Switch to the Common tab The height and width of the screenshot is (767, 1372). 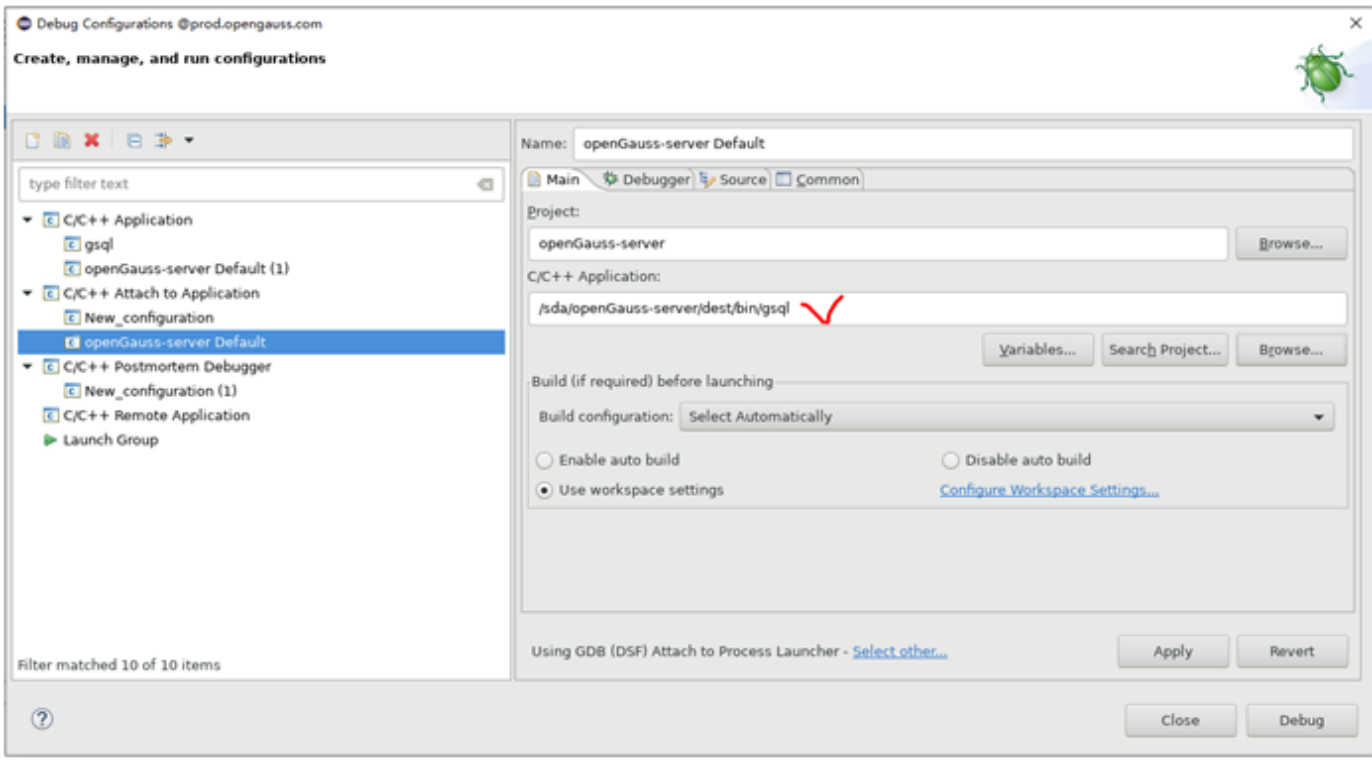click(817, 180)
